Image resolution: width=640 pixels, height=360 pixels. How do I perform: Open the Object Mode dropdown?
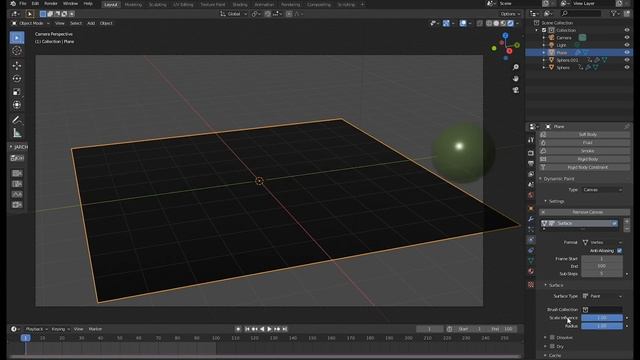point(31,23)
